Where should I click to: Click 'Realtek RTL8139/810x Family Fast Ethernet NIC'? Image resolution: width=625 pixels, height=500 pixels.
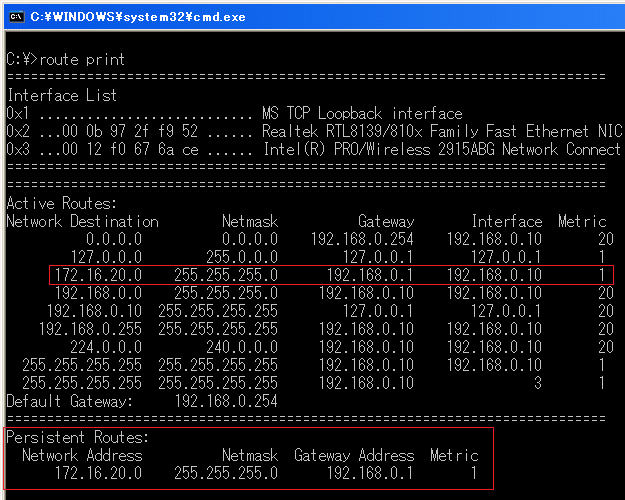pos(442,131)
